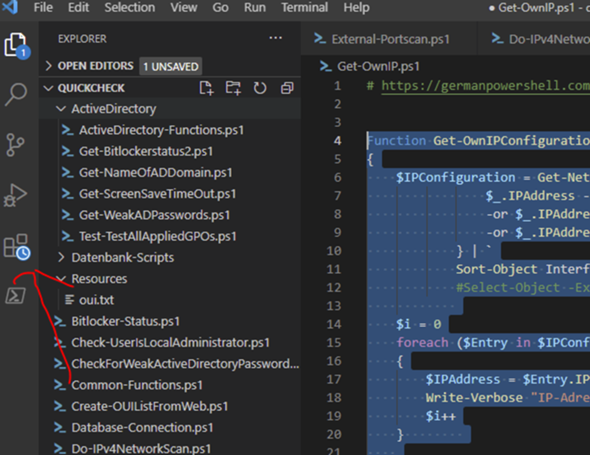Click Get-OwnIP.ps1 breadcrumb label

[x=378, y=67]
